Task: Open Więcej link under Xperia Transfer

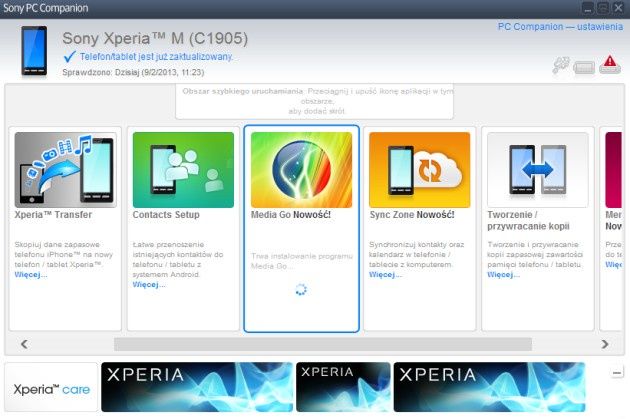Action: pos(31,275)
